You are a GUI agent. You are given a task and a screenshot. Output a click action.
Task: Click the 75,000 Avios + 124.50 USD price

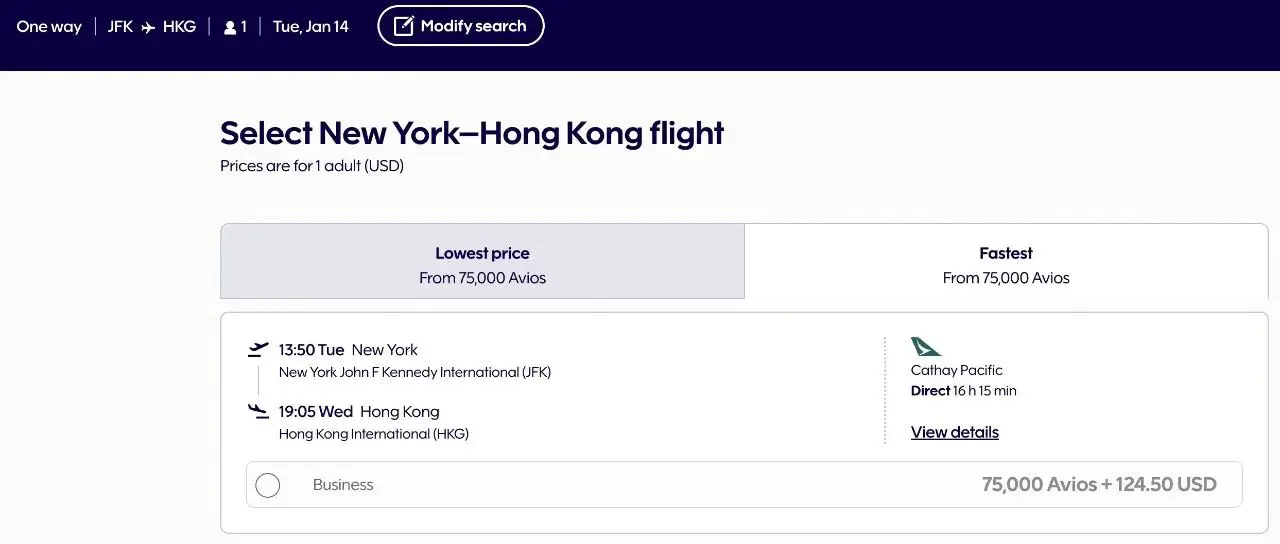1099,485
